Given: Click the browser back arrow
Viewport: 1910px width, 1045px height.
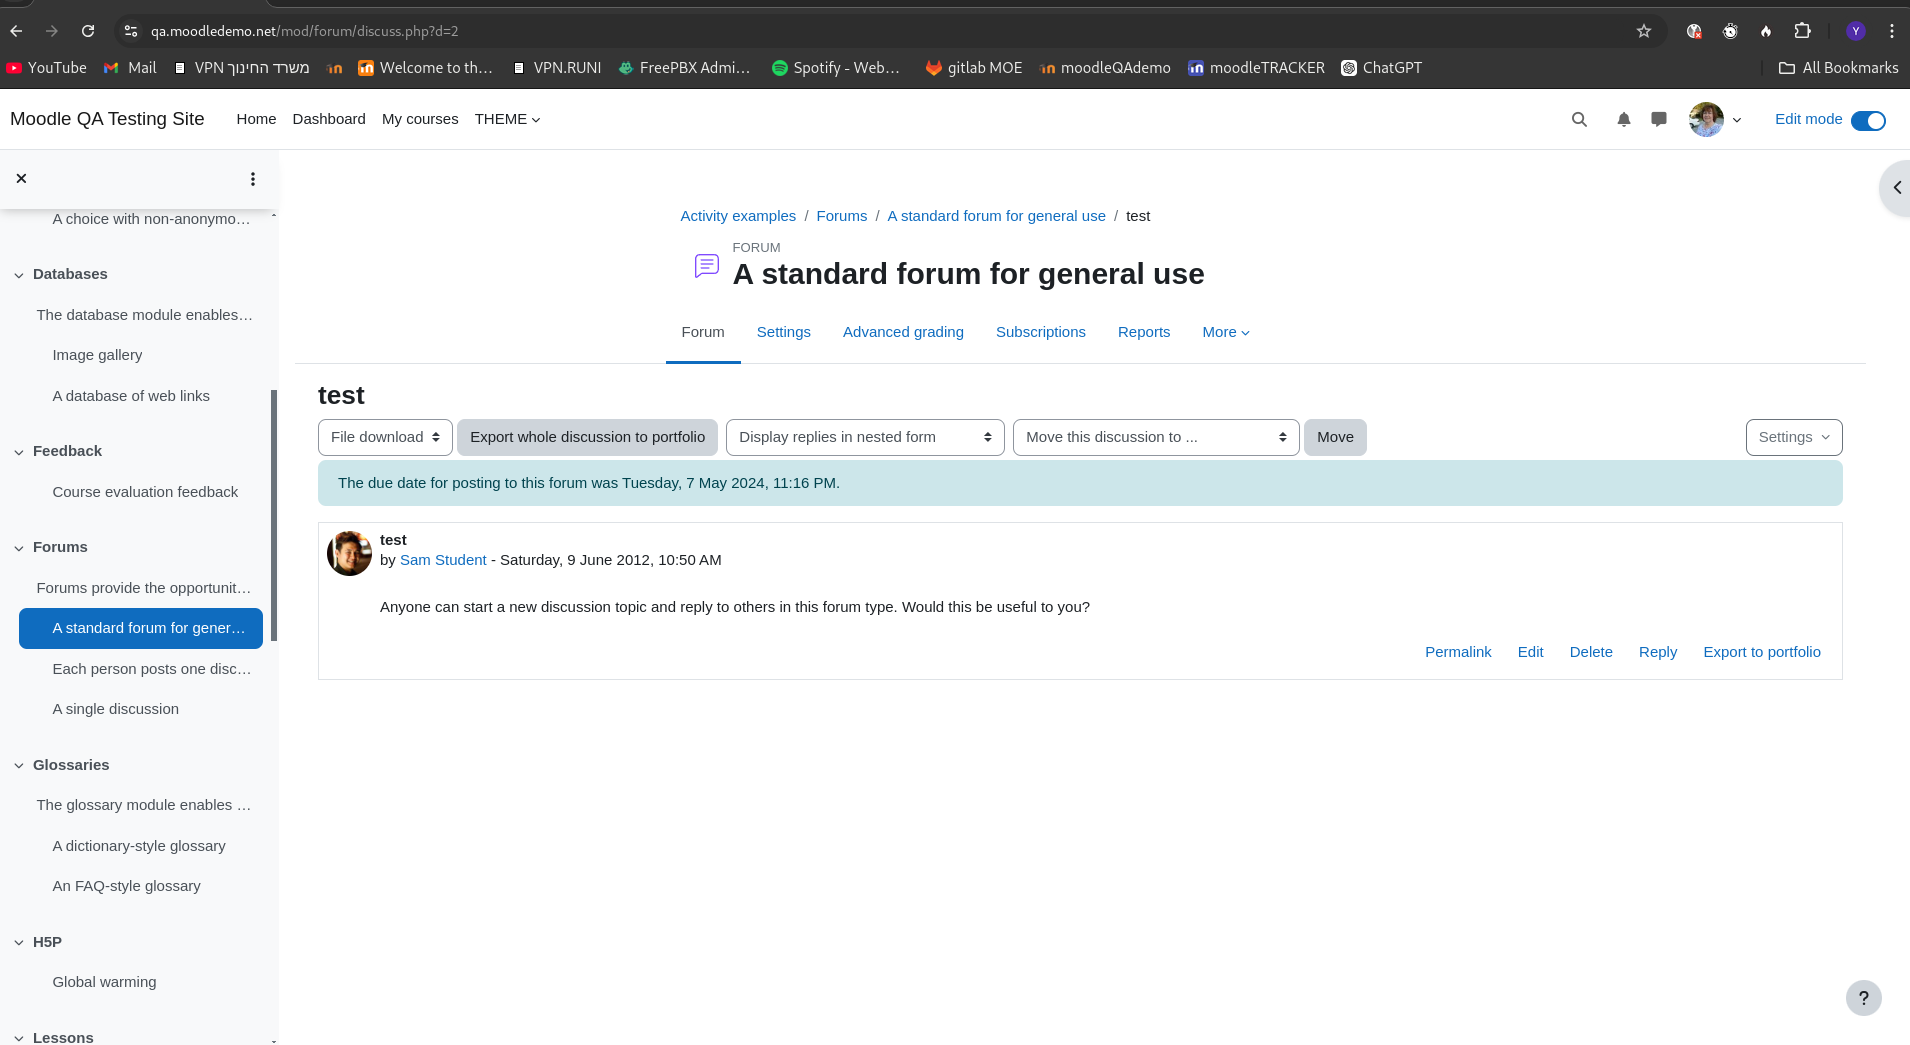Looking at the screenshot, I should [16, 31].
